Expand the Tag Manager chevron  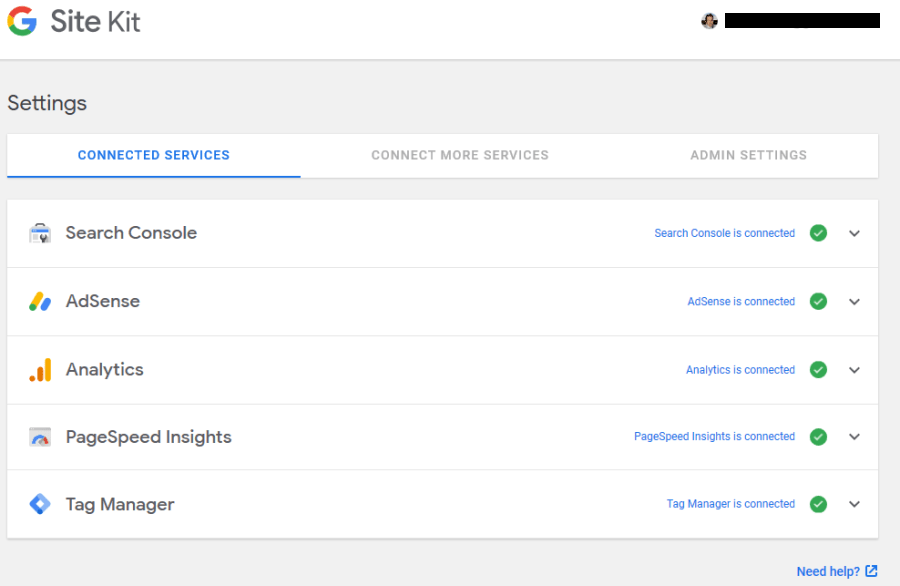tap(854, 504)
